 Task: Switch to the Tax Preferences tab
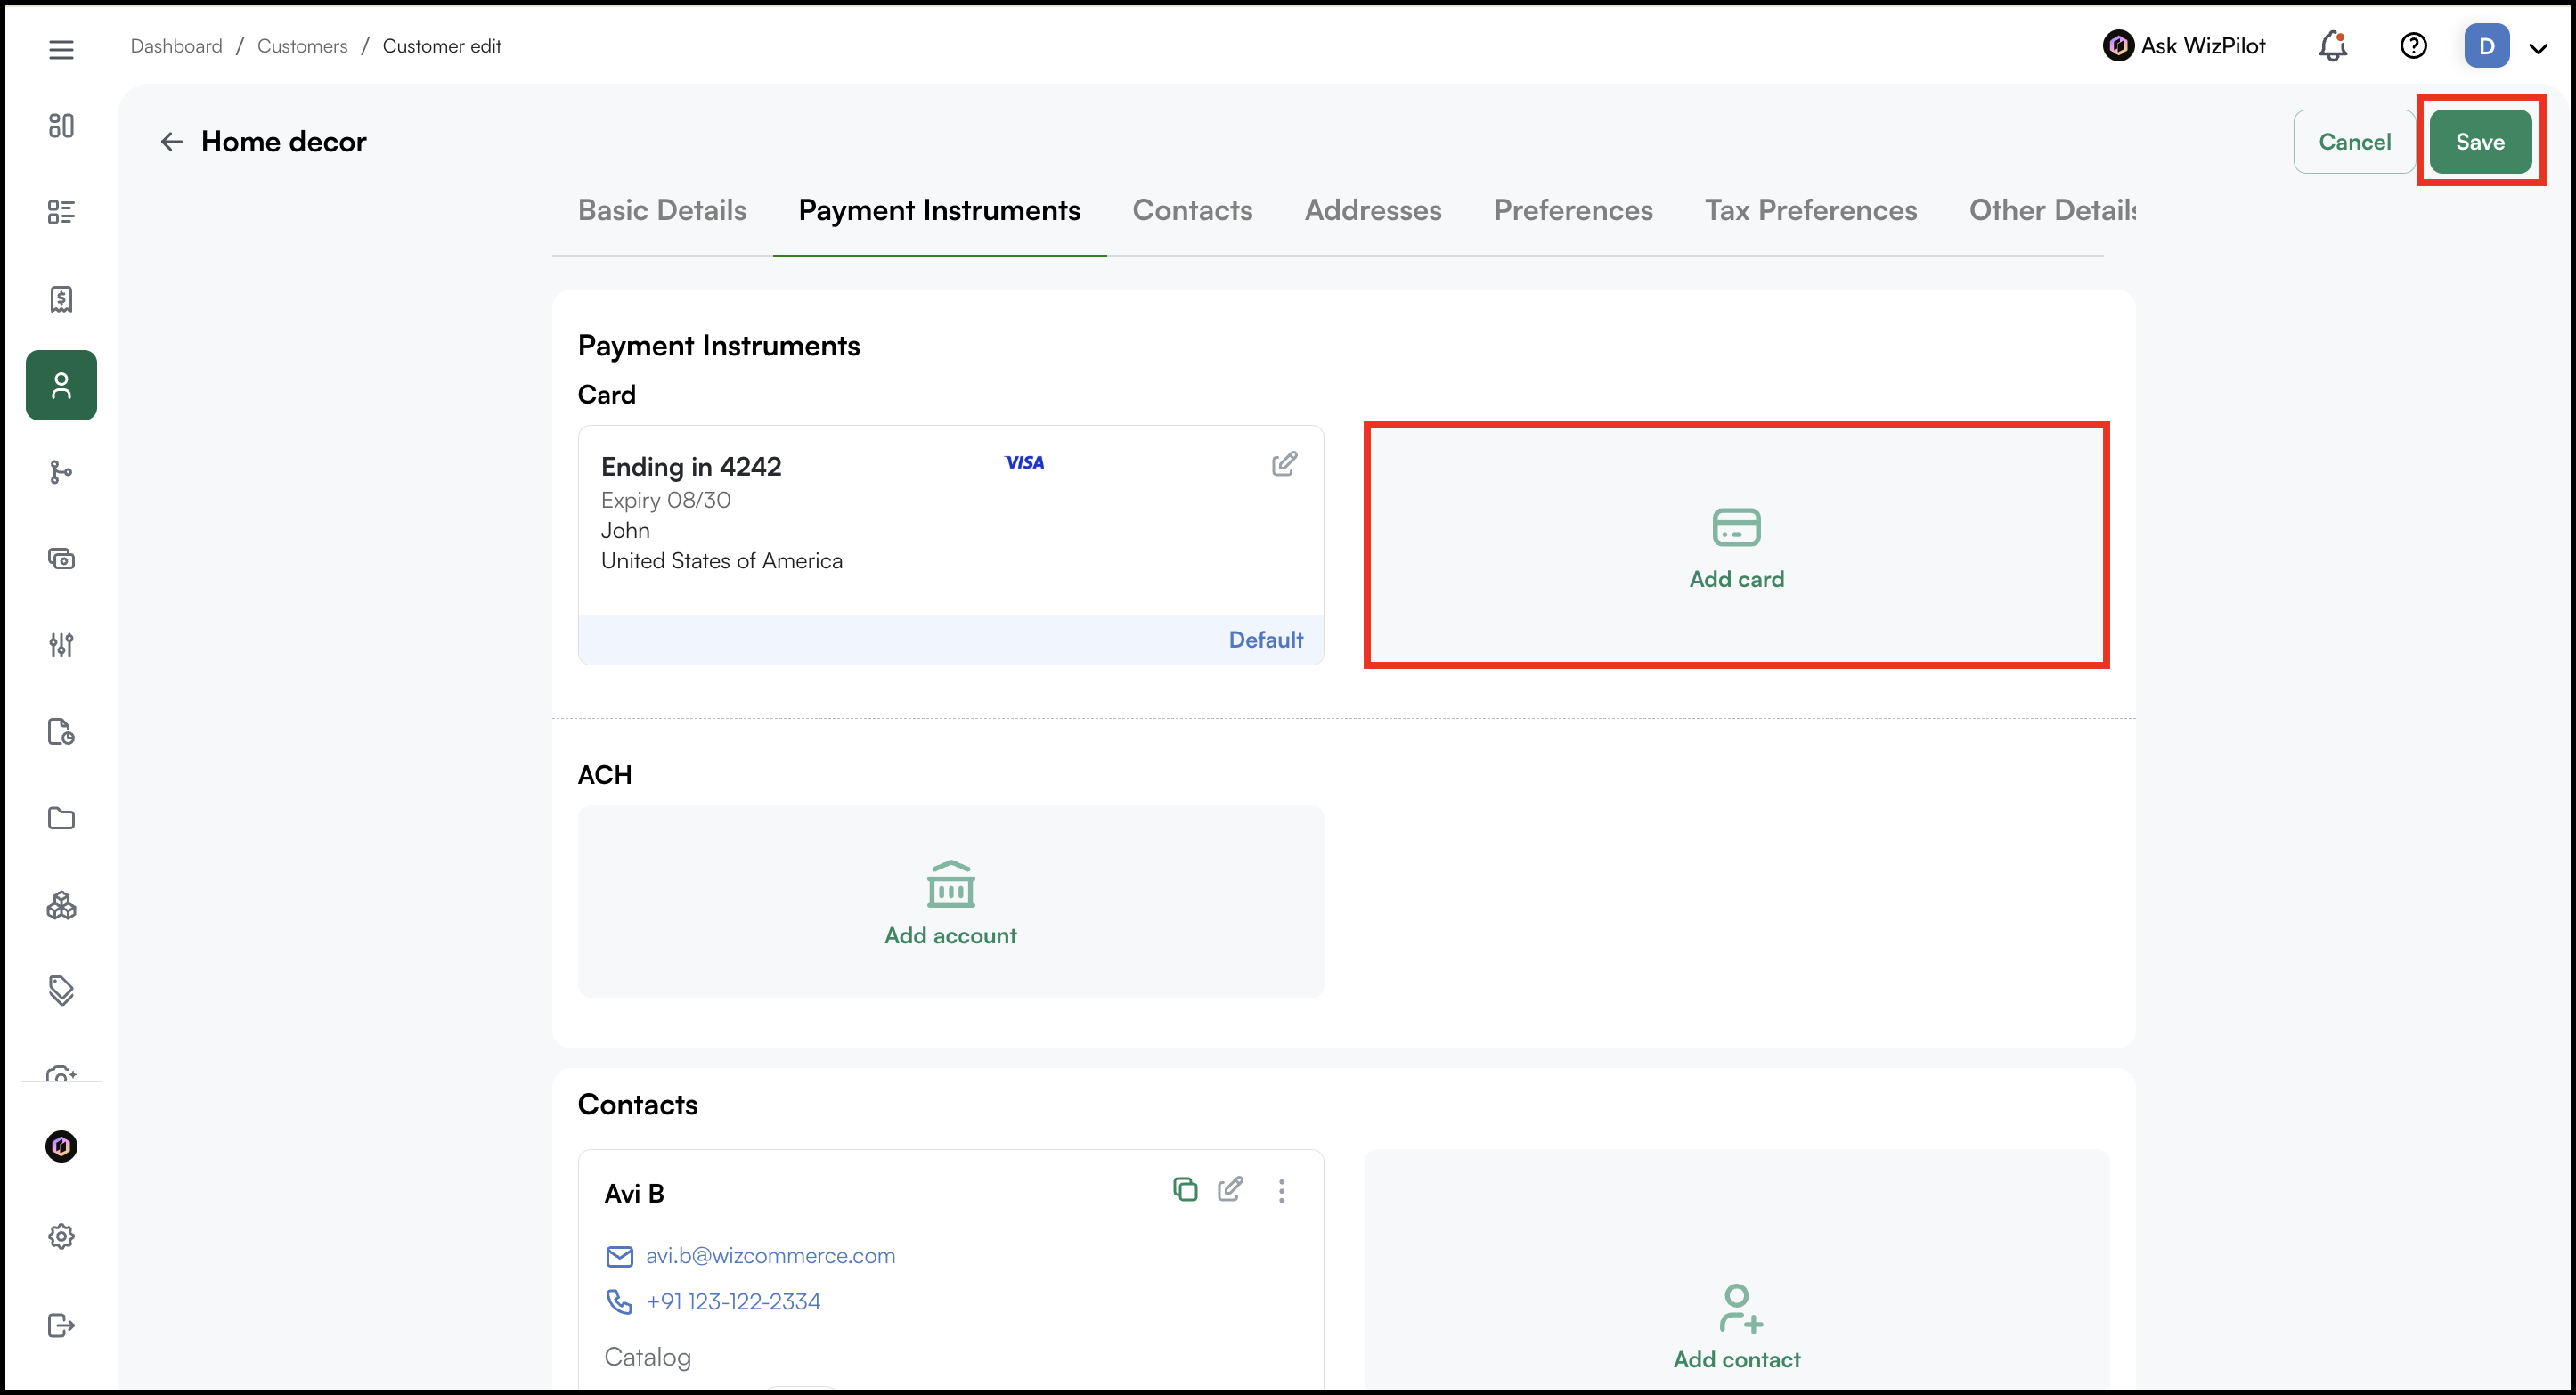coord(1811,210)
